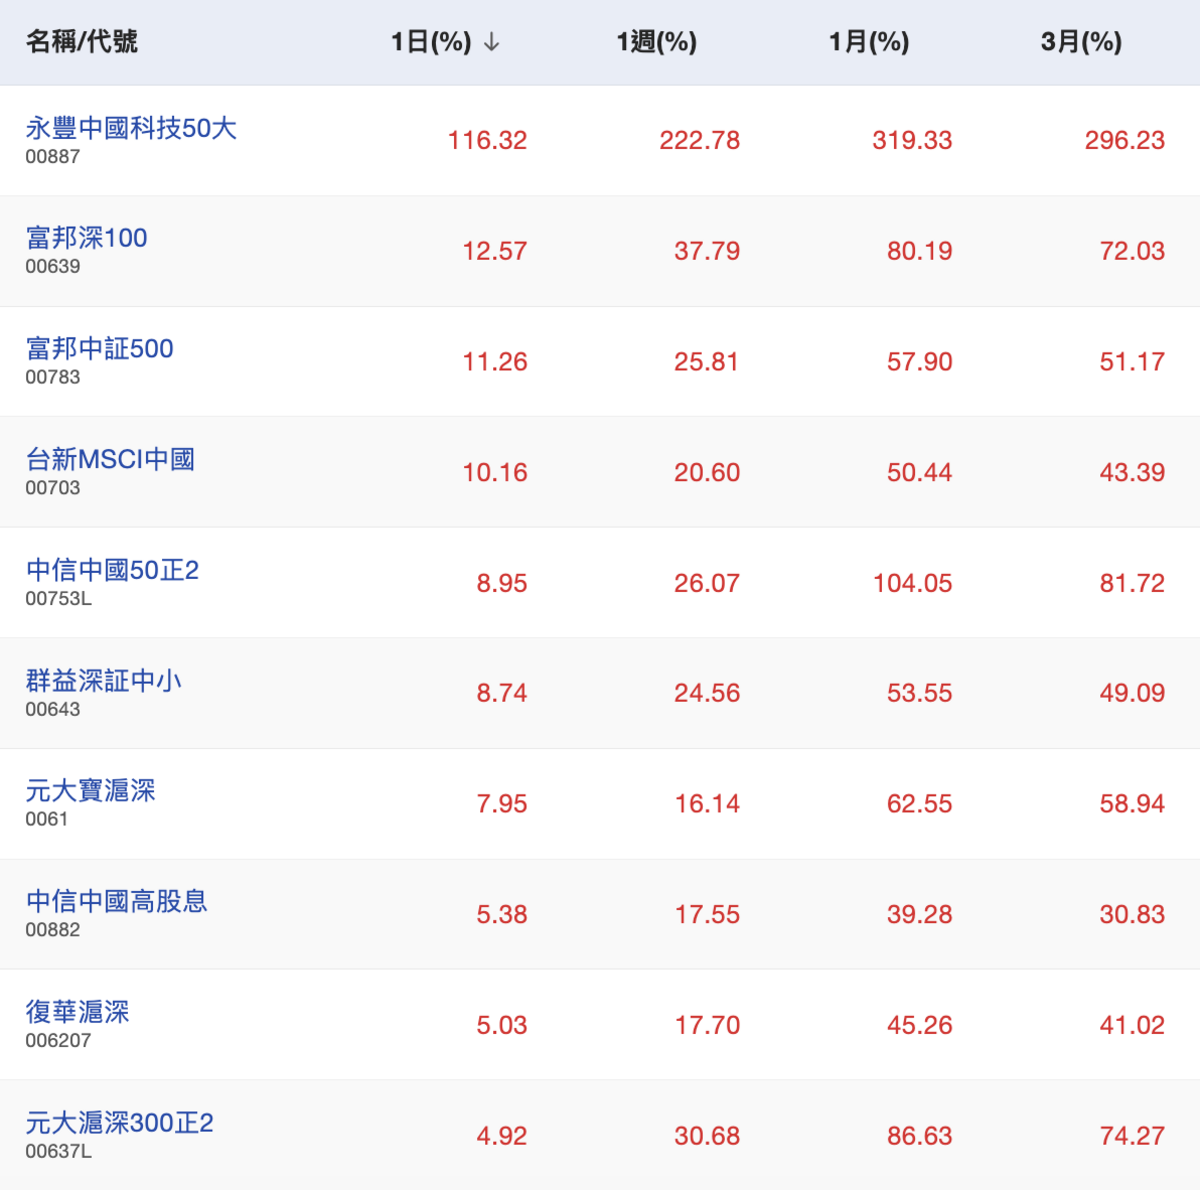Select the 1-day value 8.95
Screen dimensions: 1200x1190
click(502, 583)
